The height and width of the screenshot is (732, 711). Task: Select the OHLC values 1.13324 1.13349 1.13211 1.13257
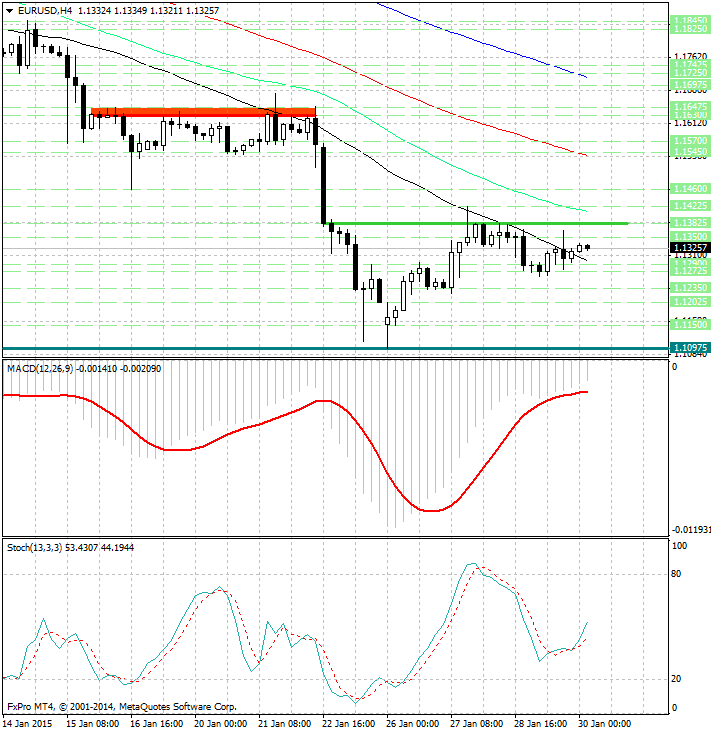pyautogui.click(x=148, y=10)
